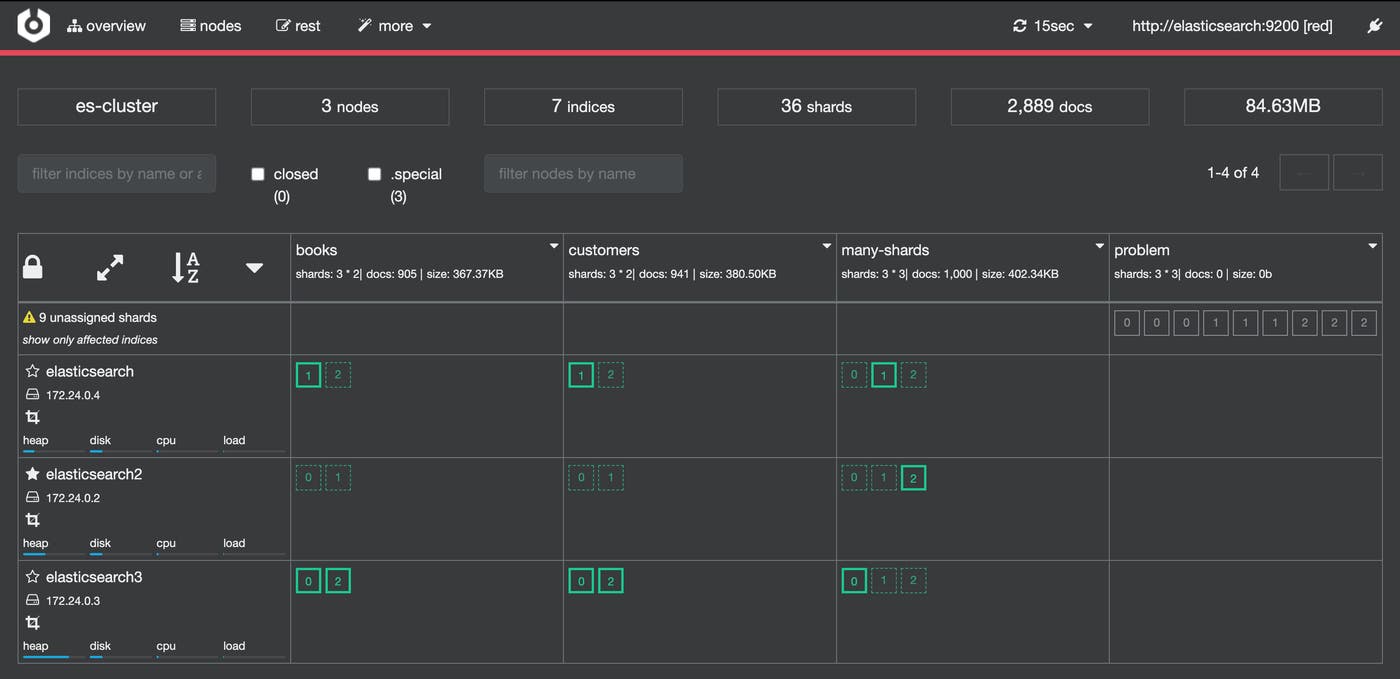
Task: Click the disk icon next to 172.24.0.2
Action: [x=34, y=497]
